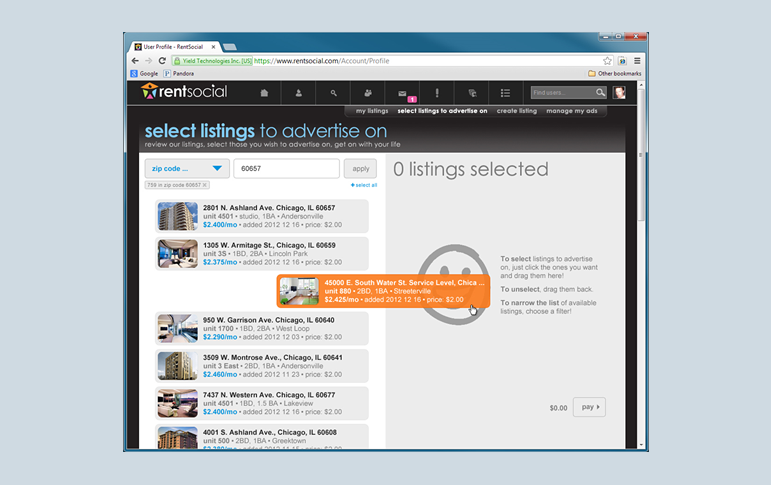This screenshot has height=485, width=771.
Task: Open the 'create listing' tab
Action: tap(516, 111)
